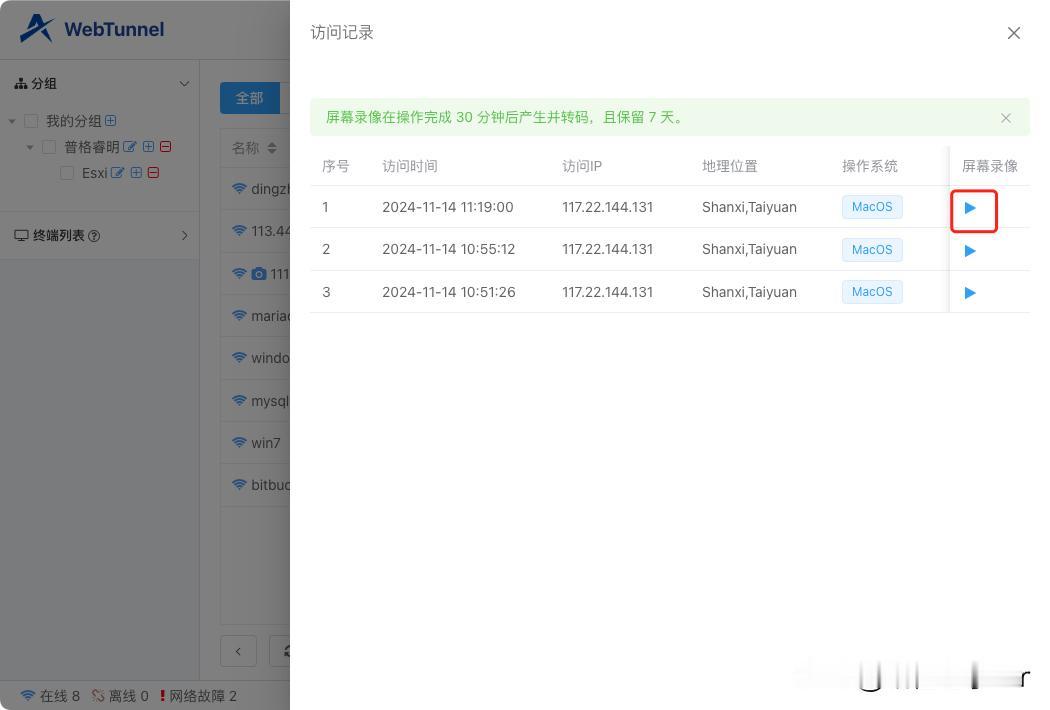
Task: Click 在线 8 status indicator
Action: [x=50, y=696]
